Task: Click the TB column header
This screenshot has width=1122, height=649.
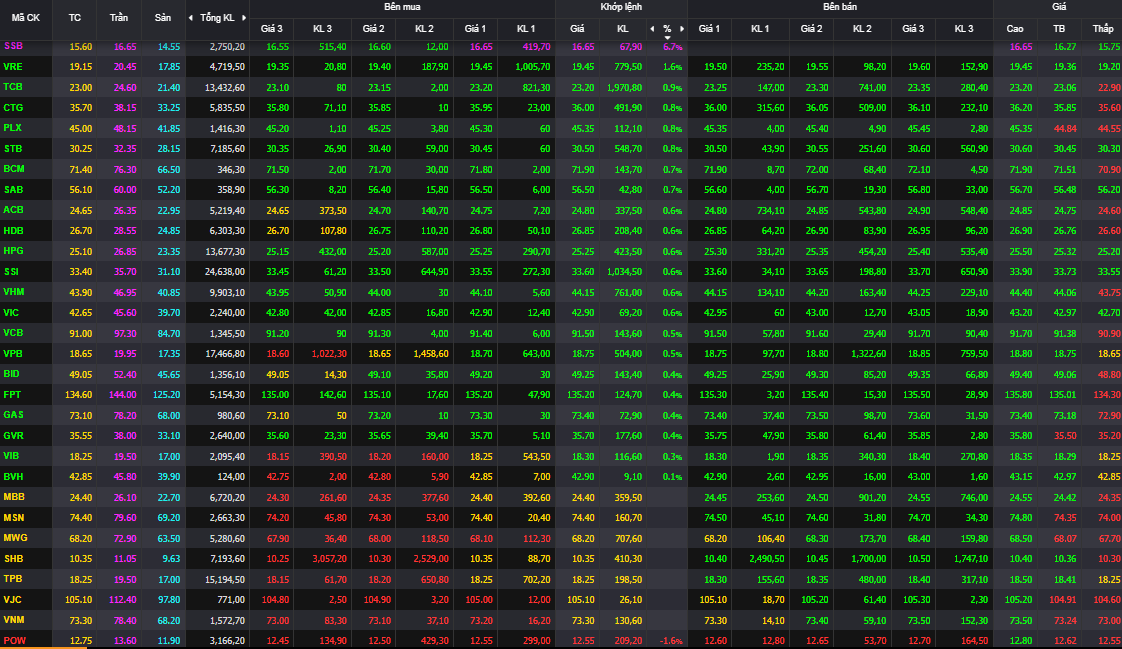Action: 1059,29
